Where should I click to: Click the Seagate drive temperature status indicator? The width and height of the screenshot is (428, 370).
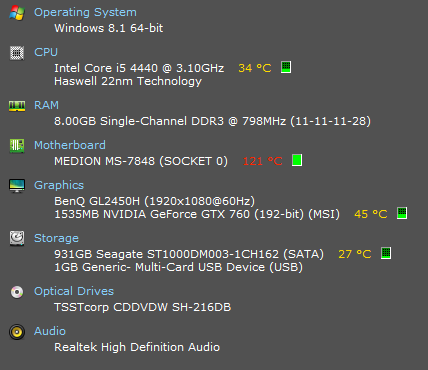click(x=386, y=253)
